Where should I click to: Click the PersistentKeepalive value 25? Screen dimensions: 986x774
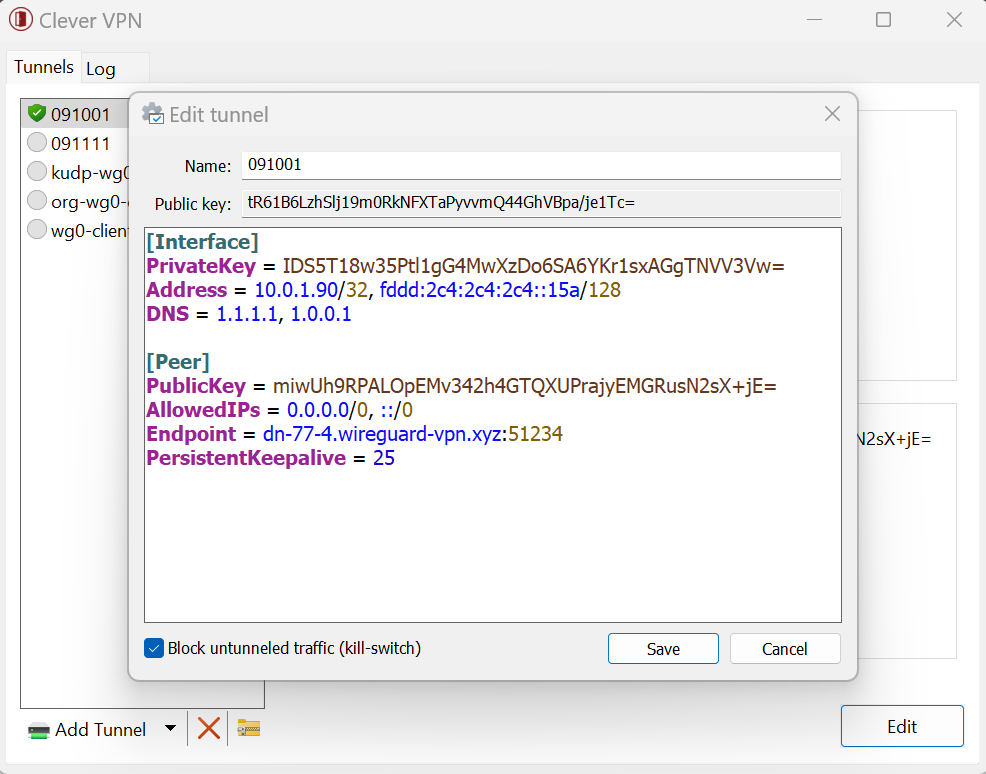pos(384,458)
